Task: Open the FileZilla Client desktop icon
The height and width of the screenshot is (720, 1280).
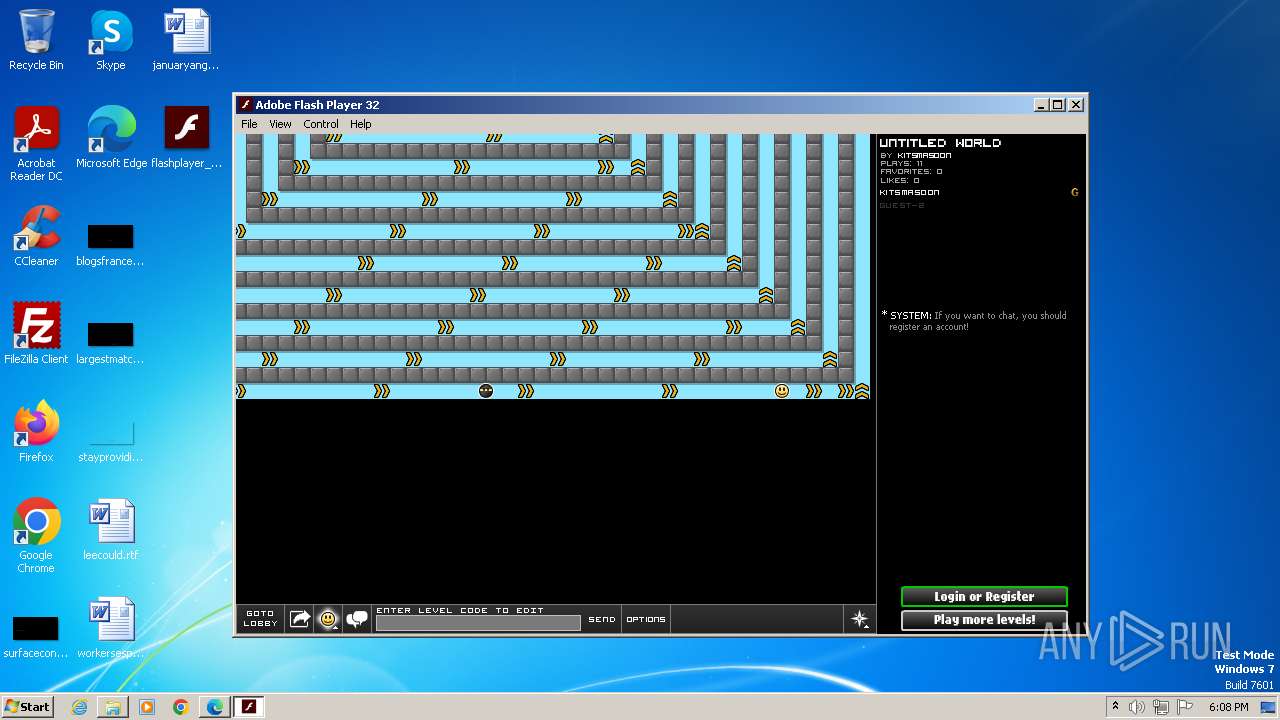Action: [x=36, y=334]
